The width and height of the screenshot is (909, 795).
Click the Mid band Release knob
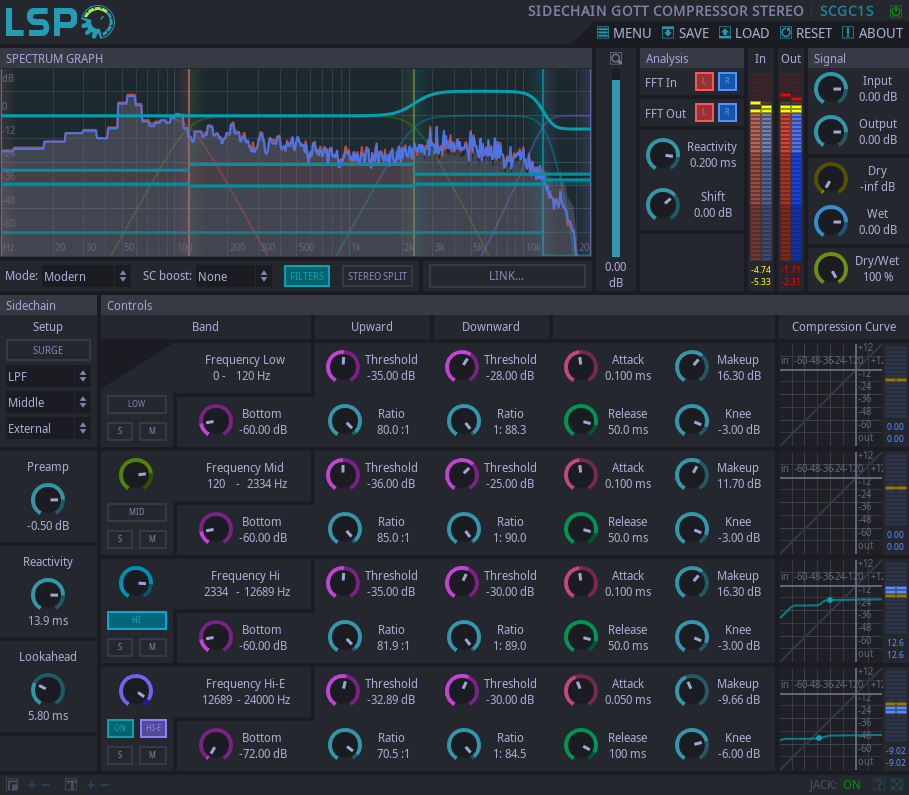click(x=581, y=529)
